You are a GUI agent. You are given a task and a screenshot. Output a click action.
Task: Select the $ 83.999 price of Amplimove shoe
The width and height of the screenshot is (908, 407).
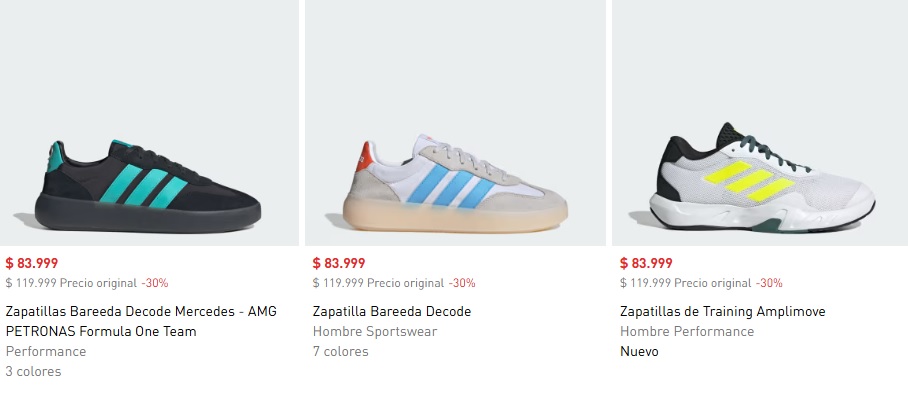[x=646, y=263]
